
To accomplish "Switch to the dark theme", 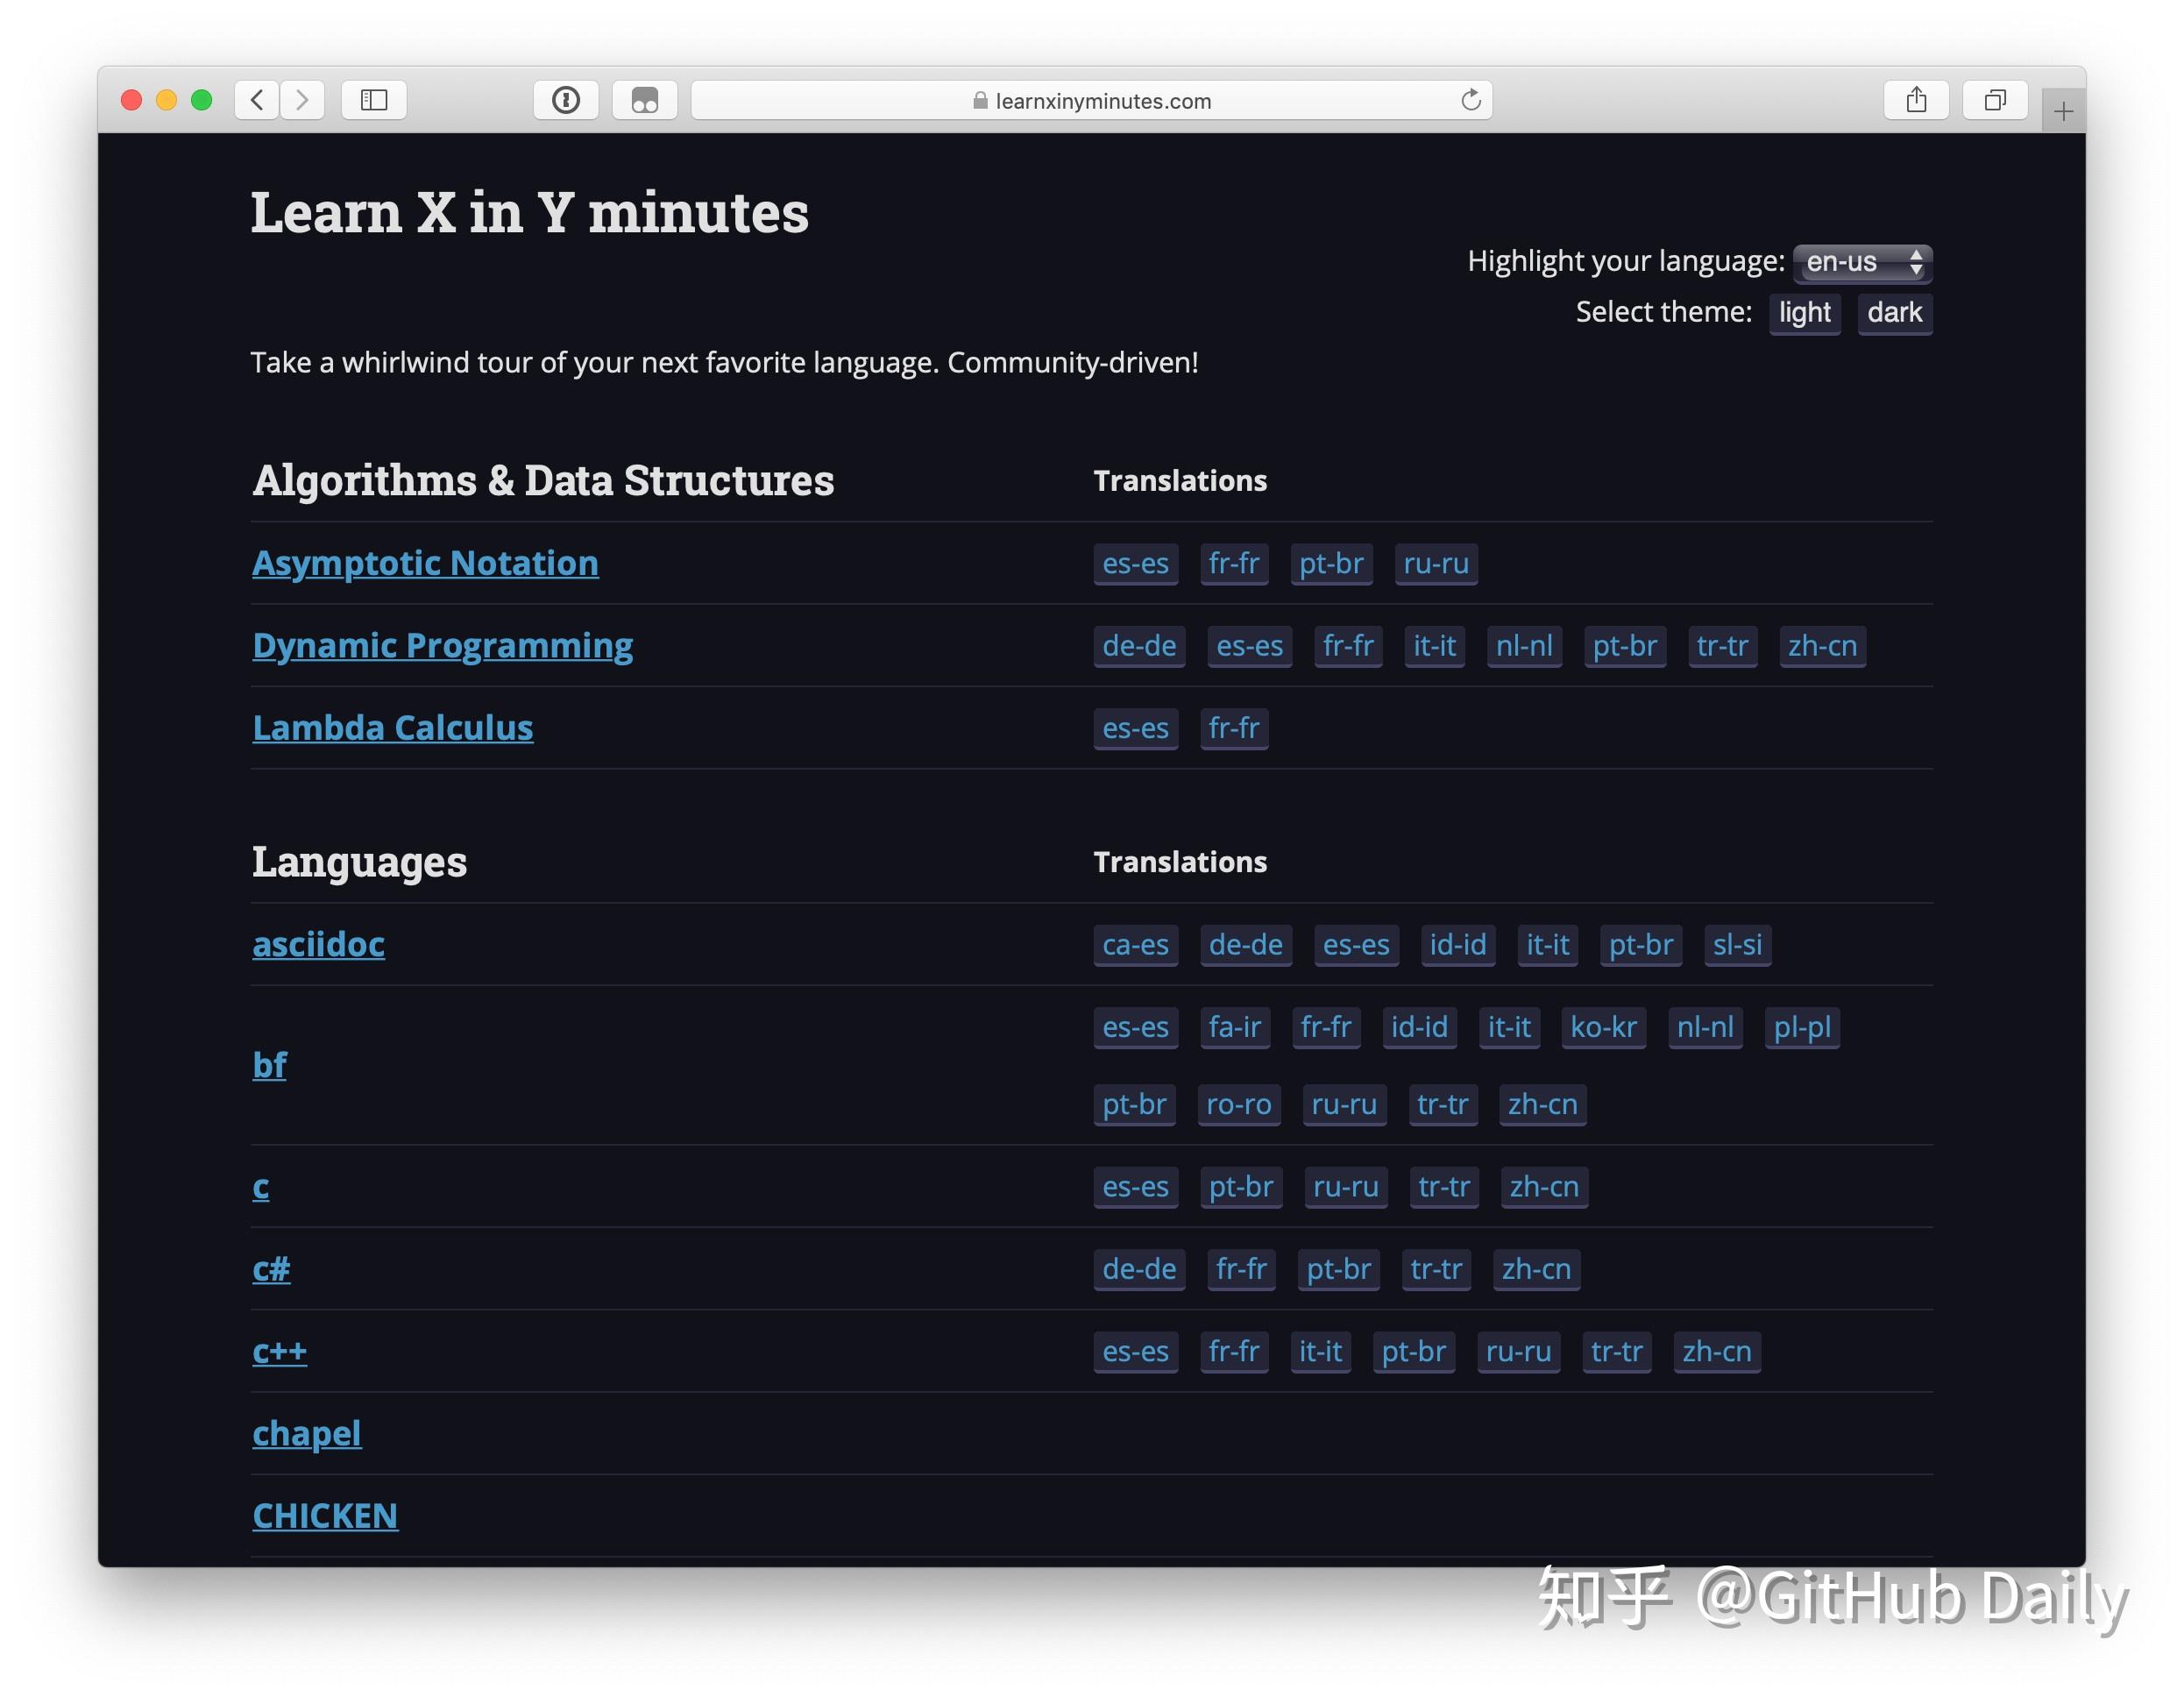I will tap(1893, 313).
